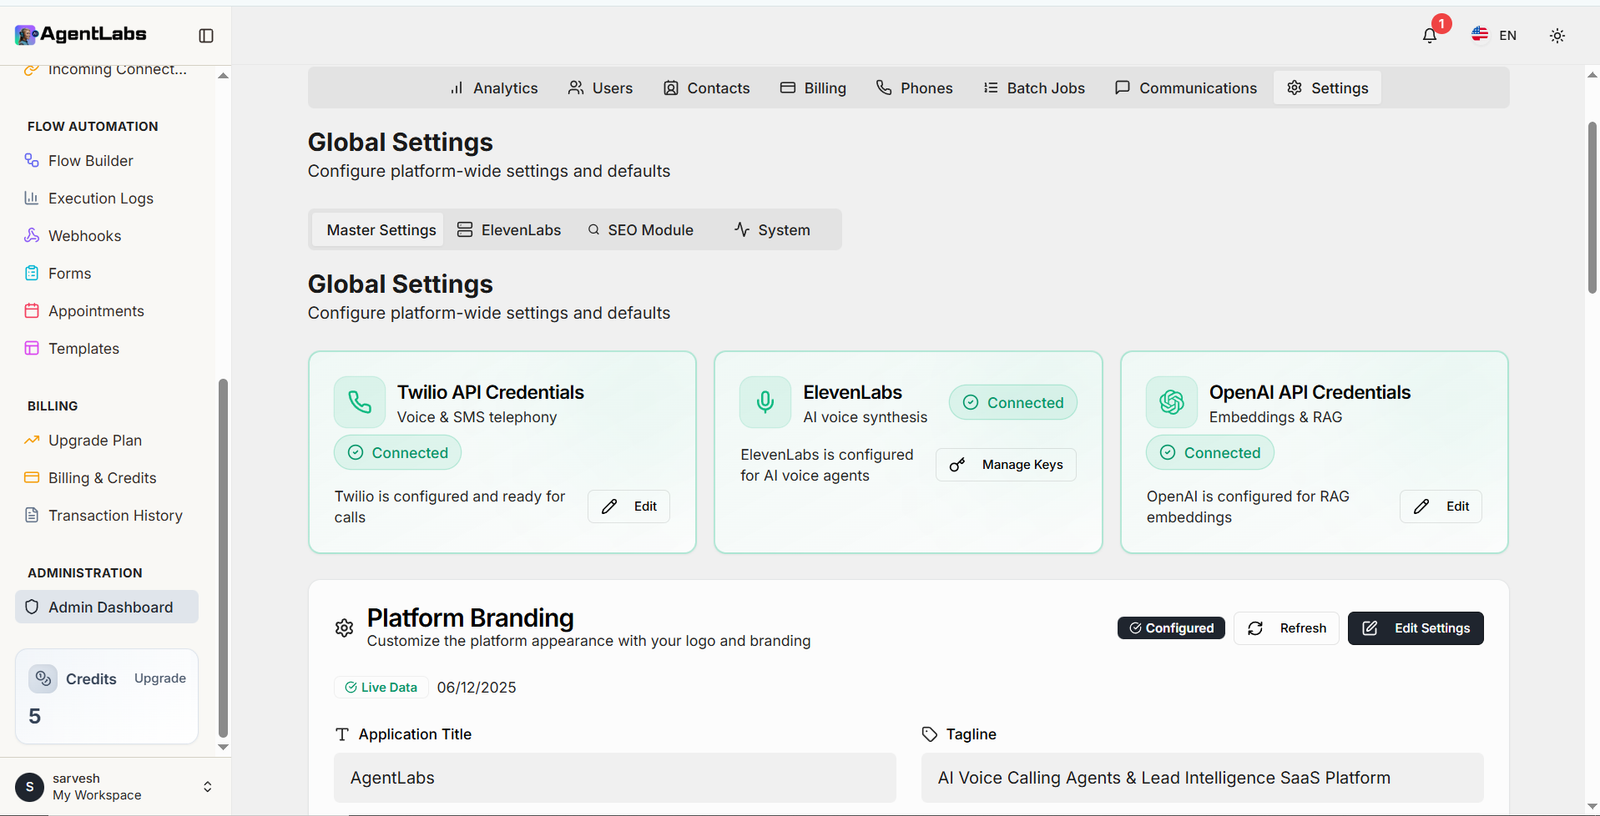Click the Billing & Credits card icon
Screen dimensions: 1600x816
32,478
